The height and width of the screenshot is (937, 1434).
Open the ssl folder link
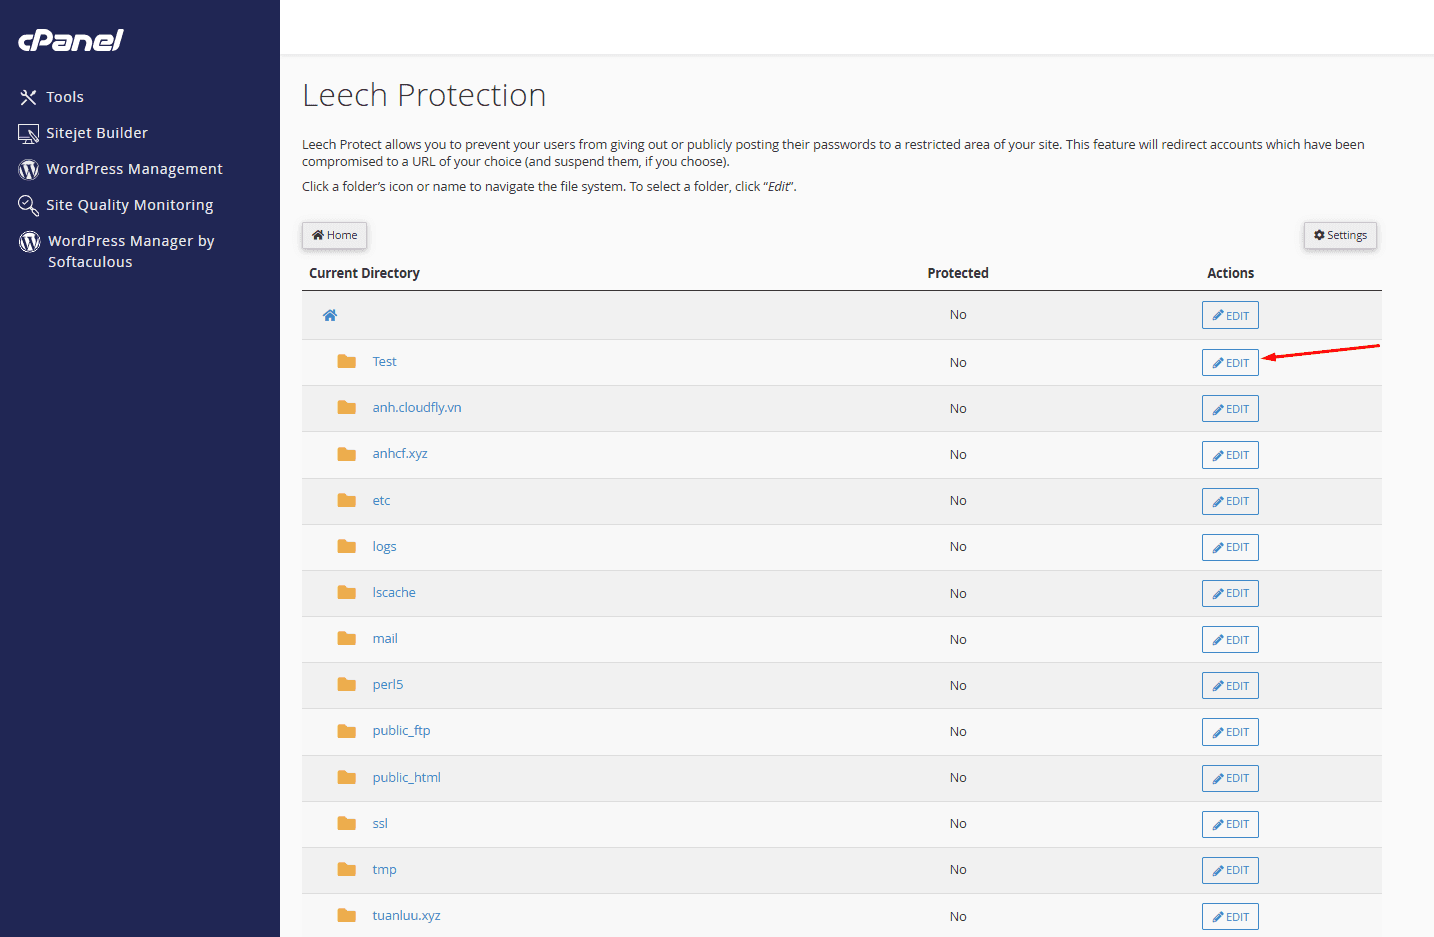380,824
